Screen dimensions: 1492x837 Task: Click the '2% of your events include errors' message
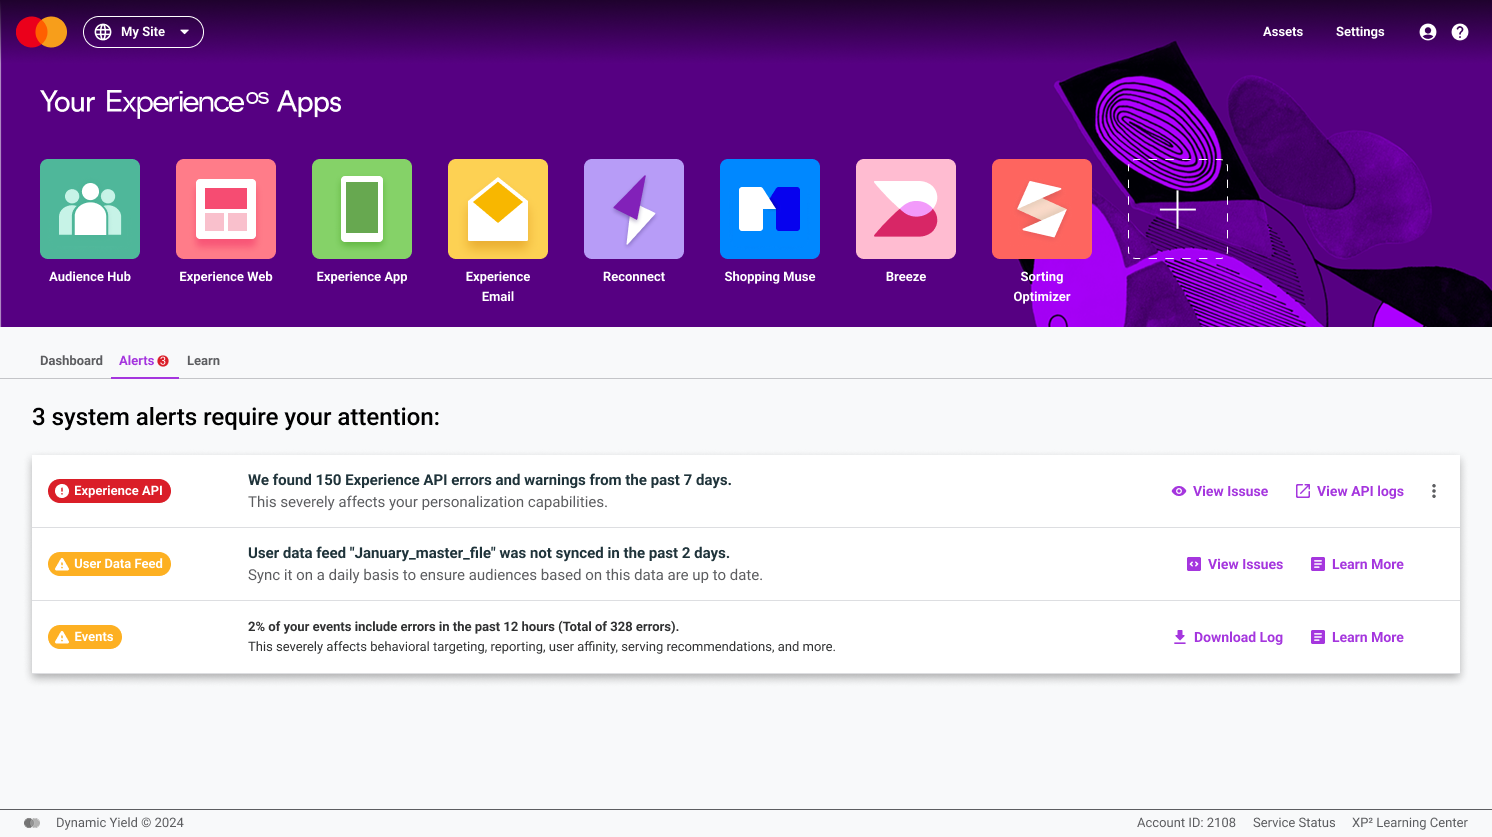464,627
